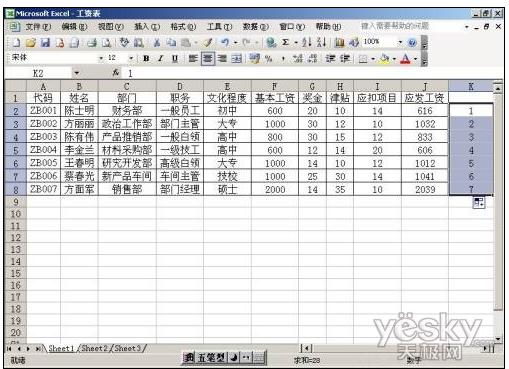Image resolution: width=509 pixels, height=369 pixels.
Task: Click the Undo arrow icon
Action: [x=225, y=43]
